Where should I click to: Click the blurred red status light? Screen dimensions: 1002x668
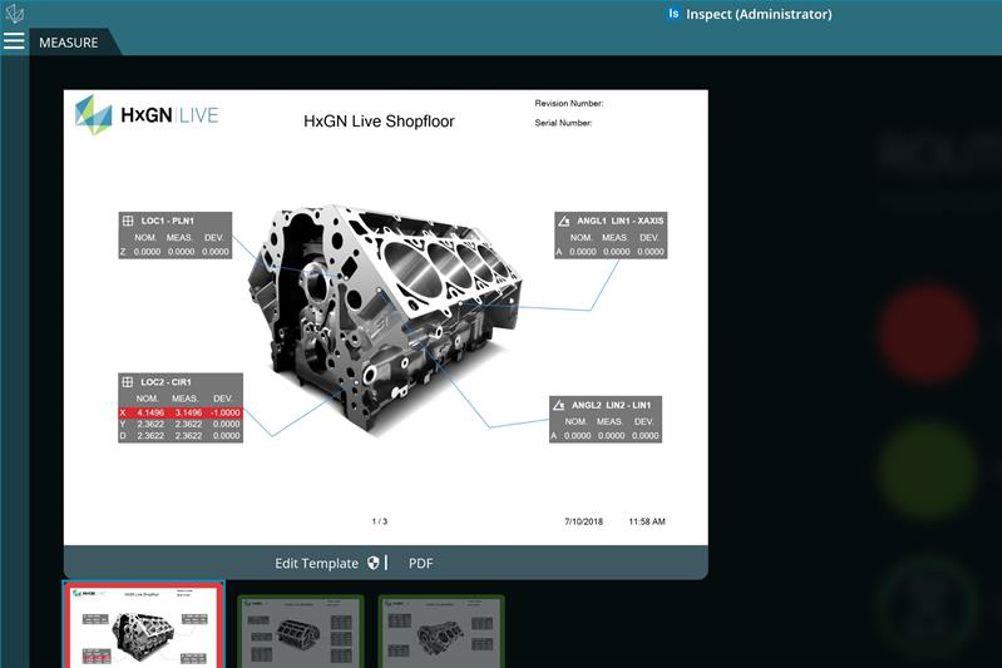(x=928, y=334)
